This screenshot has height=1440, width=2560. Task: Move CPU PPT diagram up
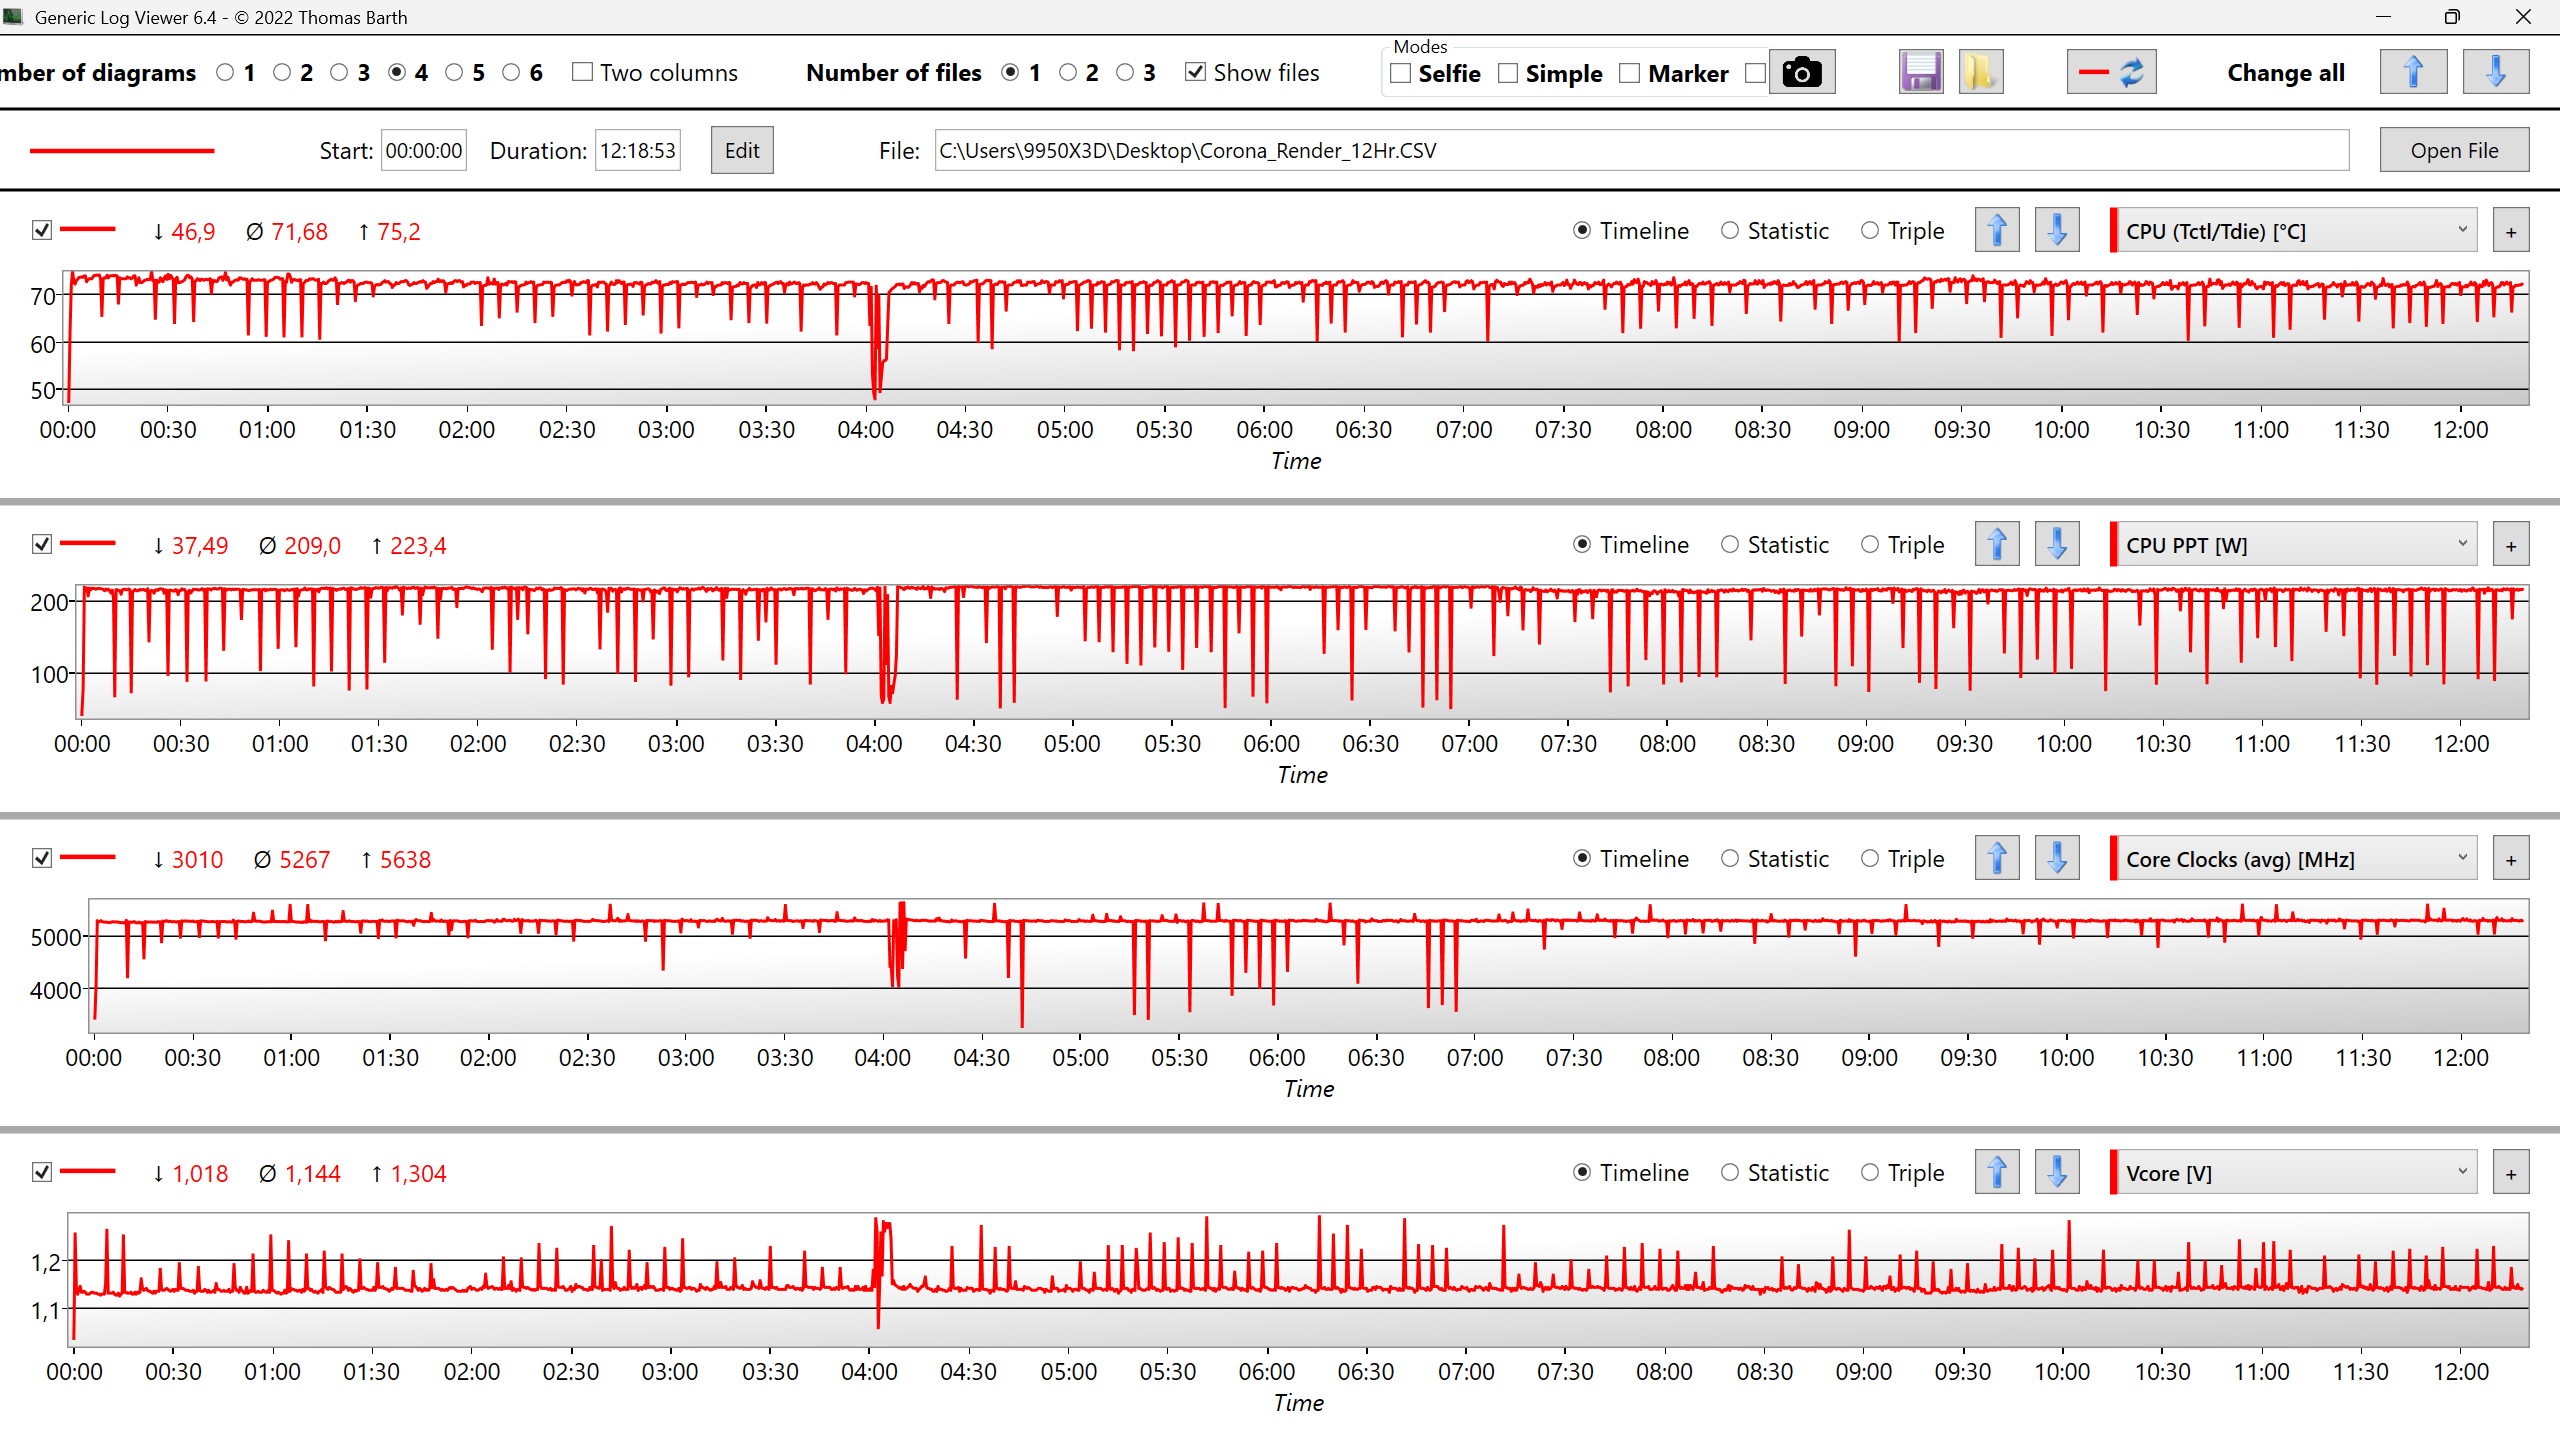(1997, 545)
